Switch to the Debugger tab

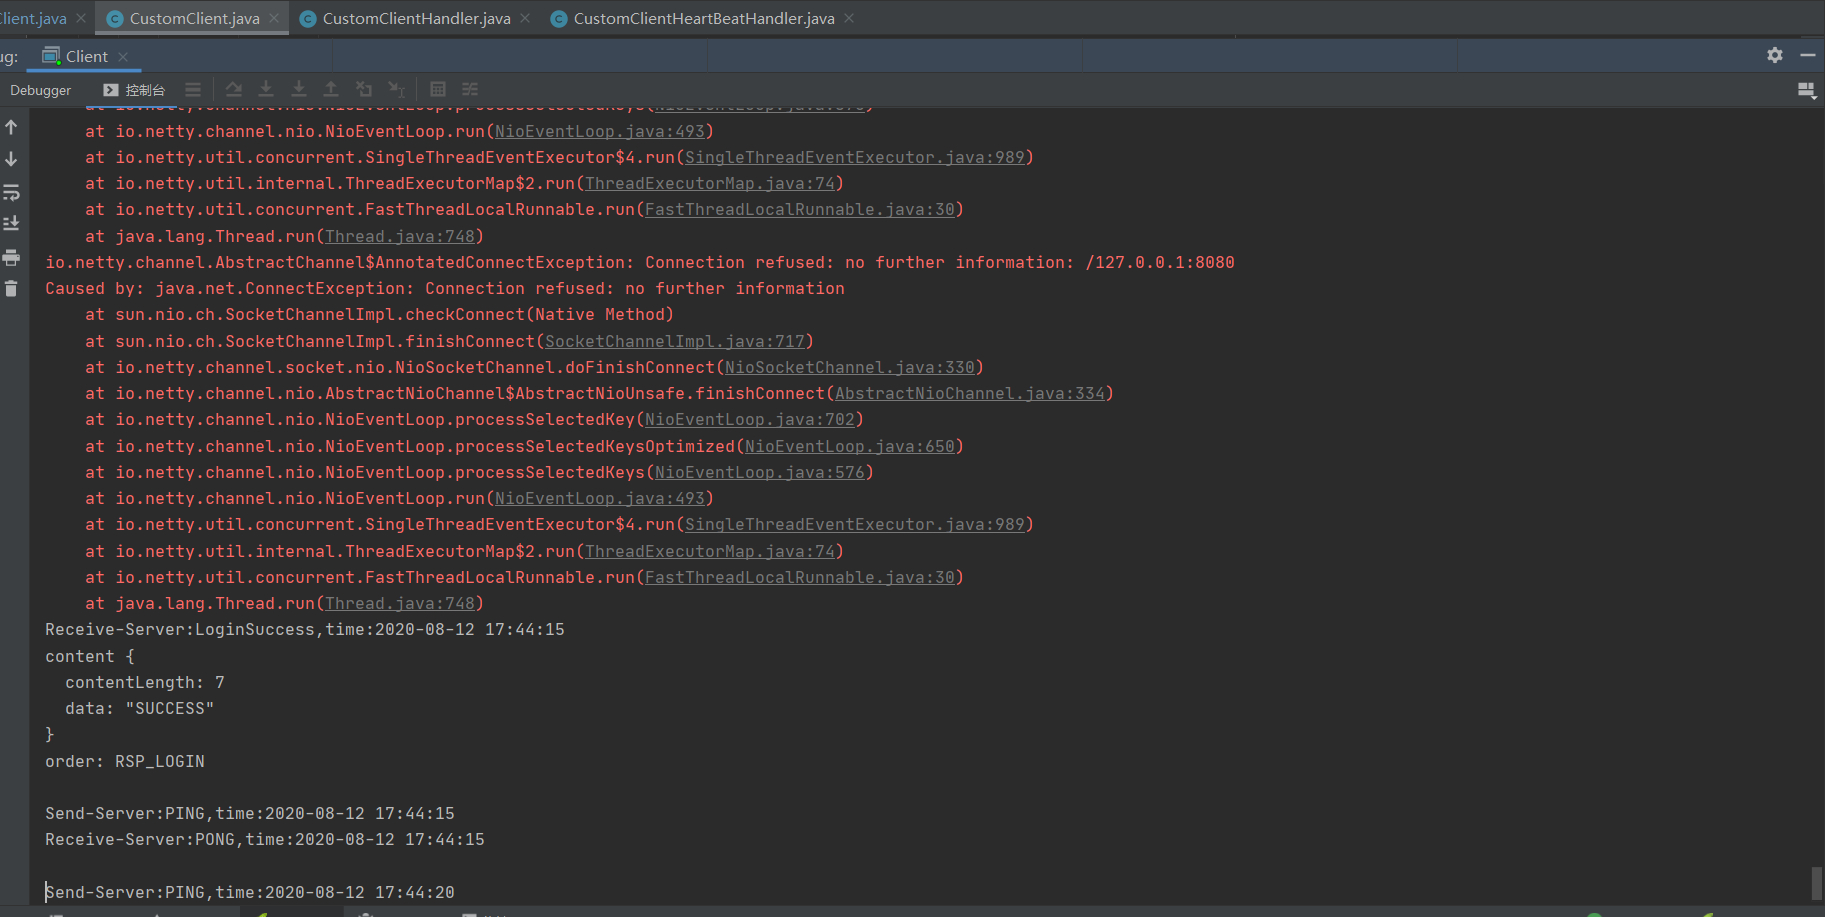[x=41, y=90]
